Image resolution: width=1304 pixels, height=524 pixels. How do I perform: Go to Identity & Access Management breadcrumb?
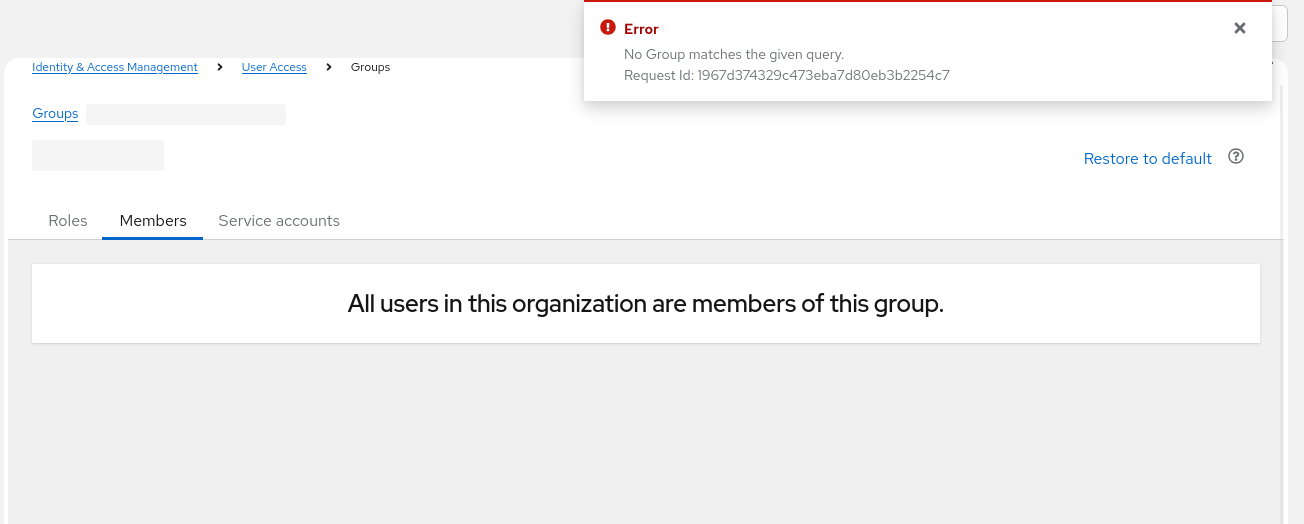[x=115, y=67]
